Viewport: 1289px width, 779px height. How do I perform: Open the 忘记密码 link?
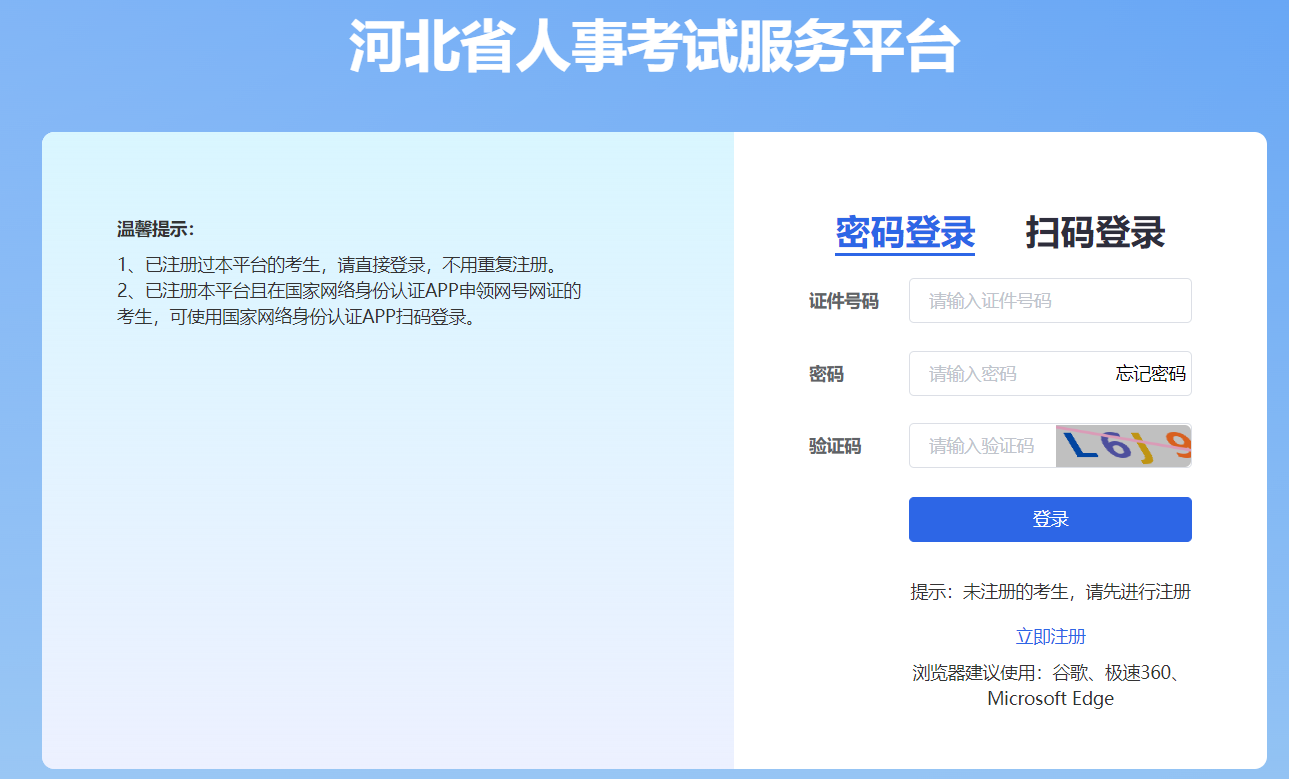(x=1150, y=374)
